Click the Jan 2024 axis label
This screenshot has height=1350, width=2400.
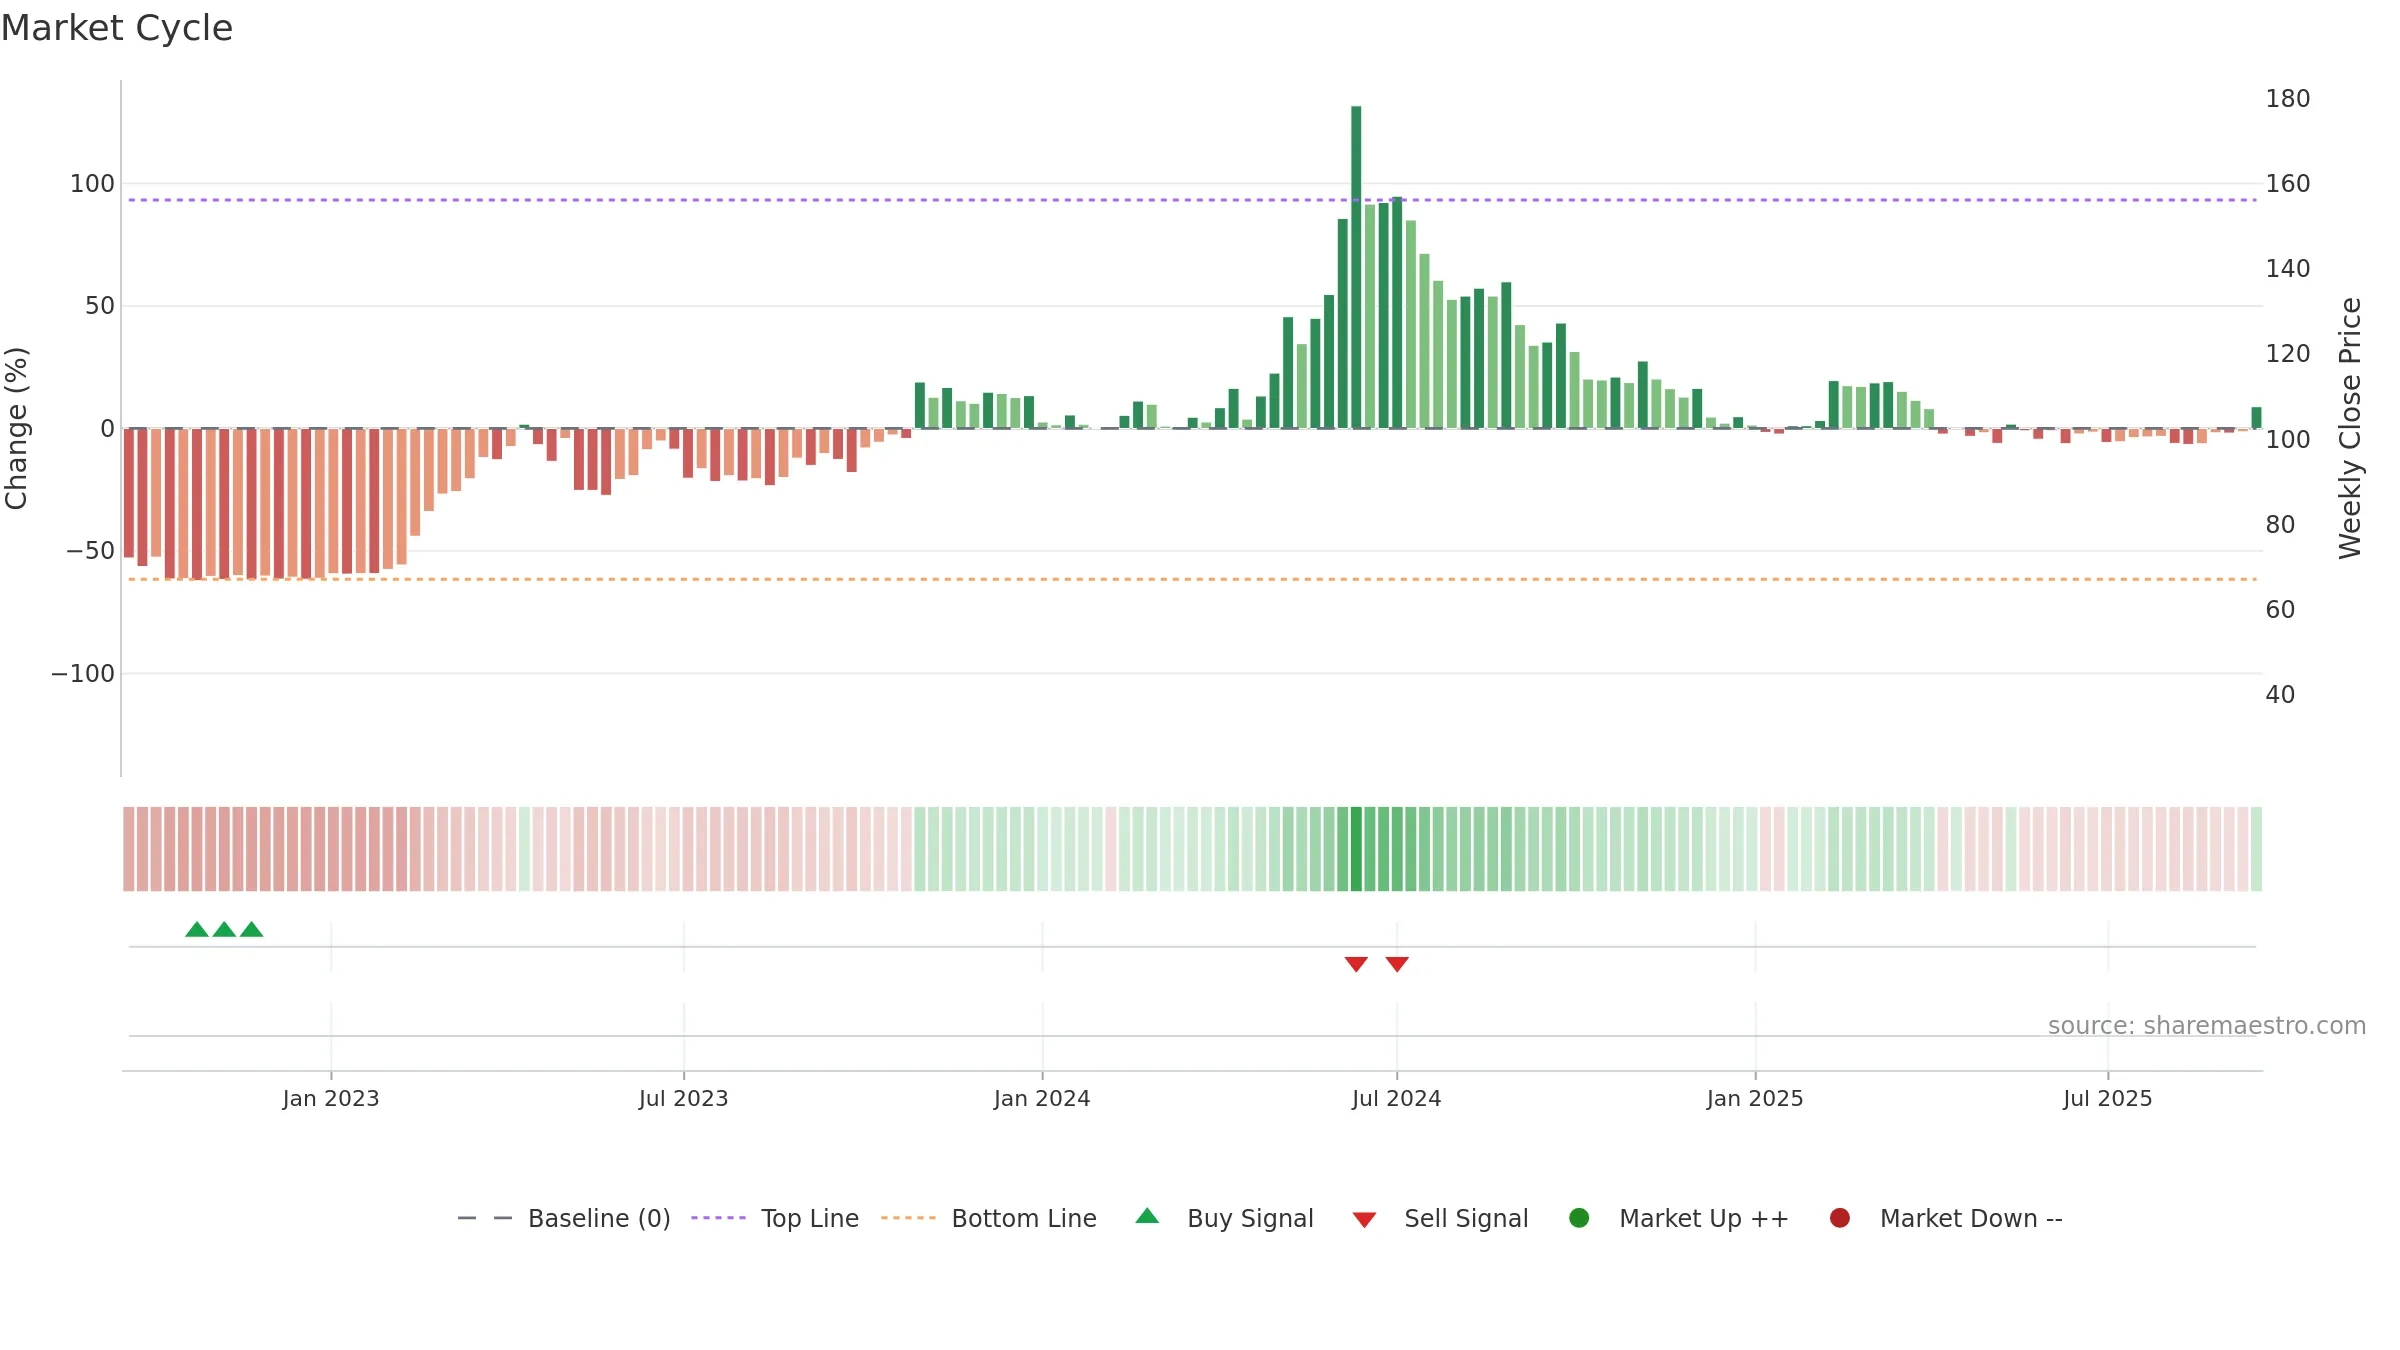pos(1042,1099)
